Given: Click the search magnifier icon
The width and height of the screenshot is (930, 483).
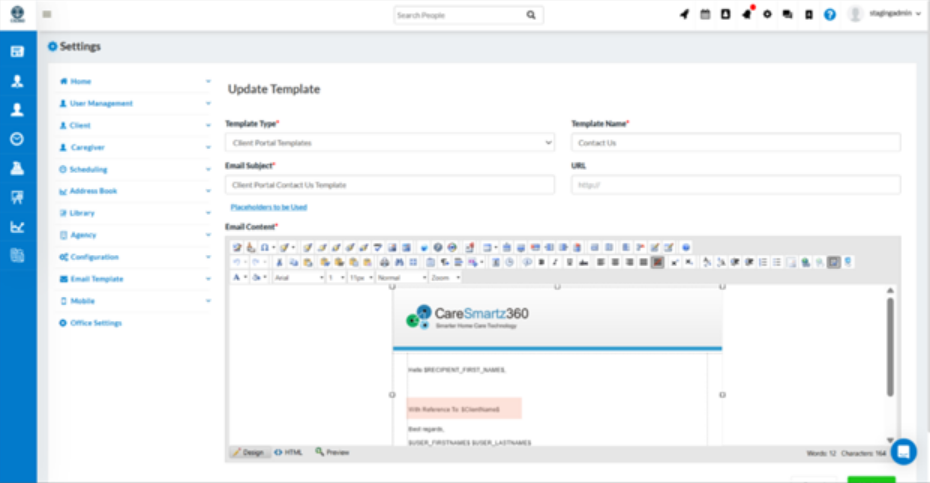Looking at the screenshot, I should click(531, 15).
